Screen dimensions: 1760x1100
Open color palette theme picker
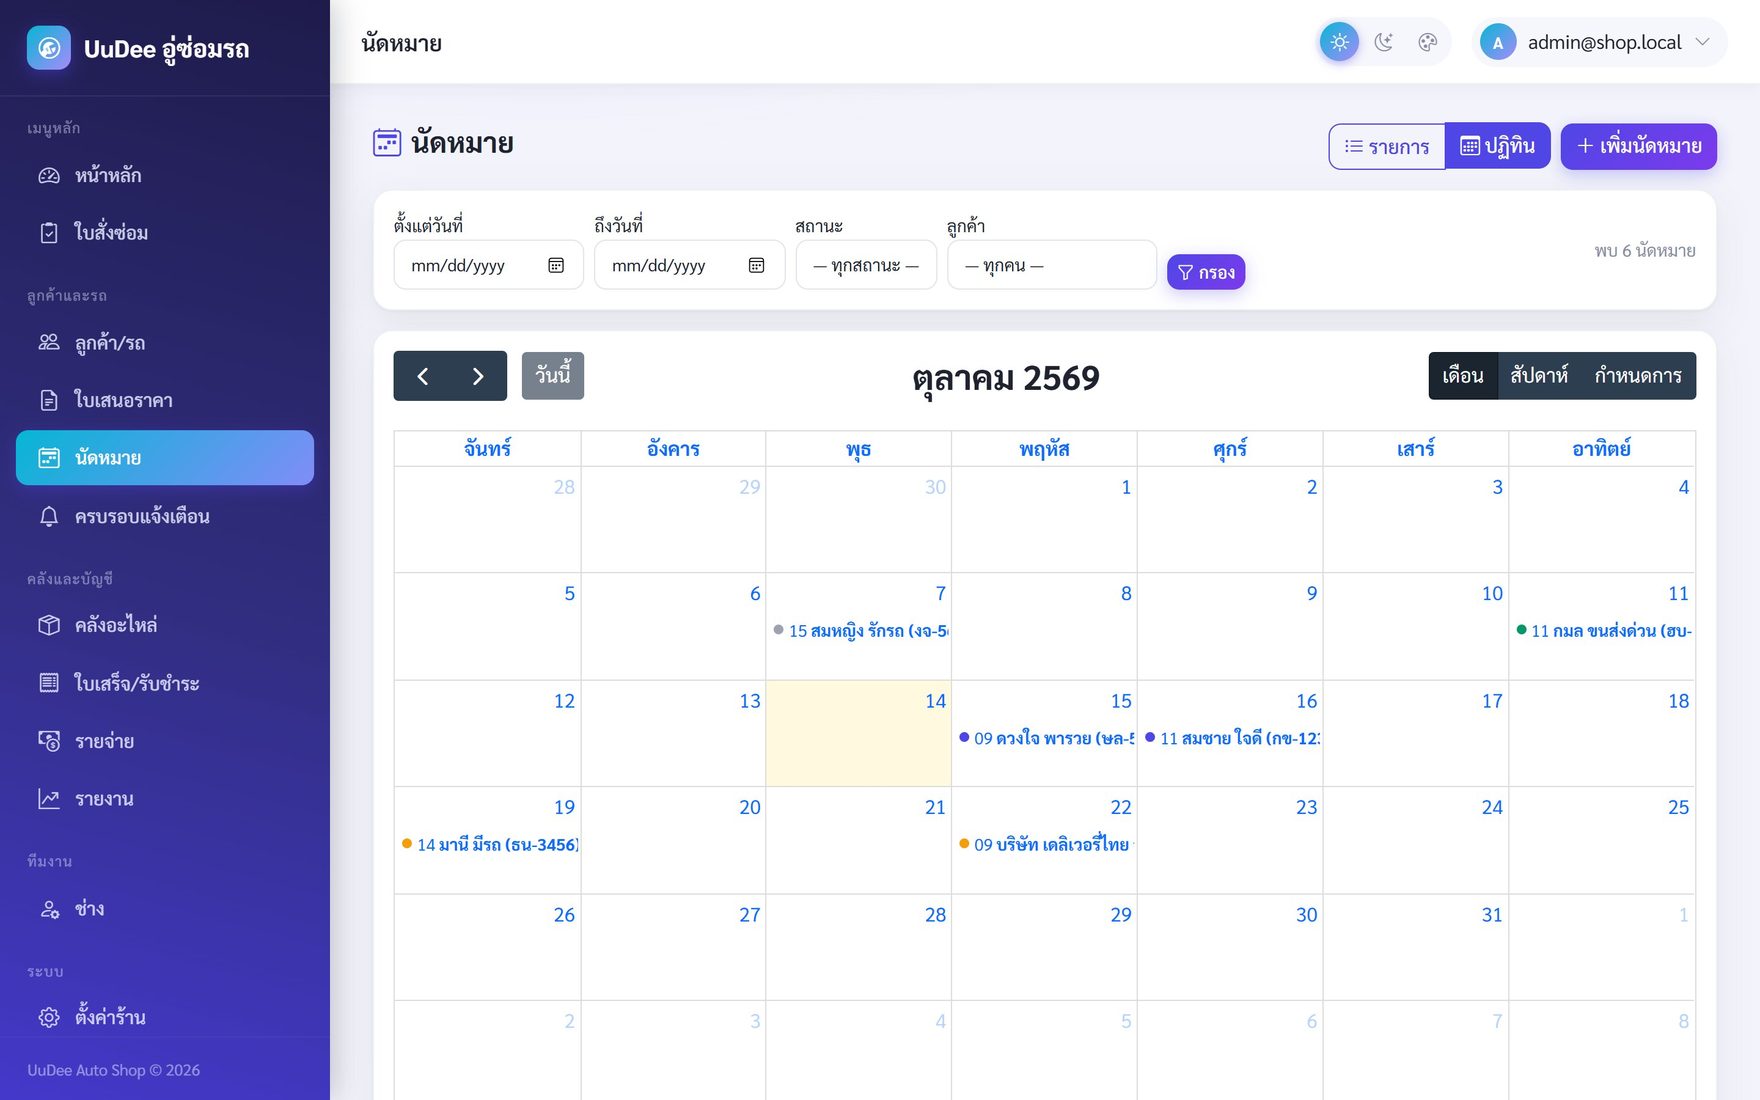[x=1428, y=42]
